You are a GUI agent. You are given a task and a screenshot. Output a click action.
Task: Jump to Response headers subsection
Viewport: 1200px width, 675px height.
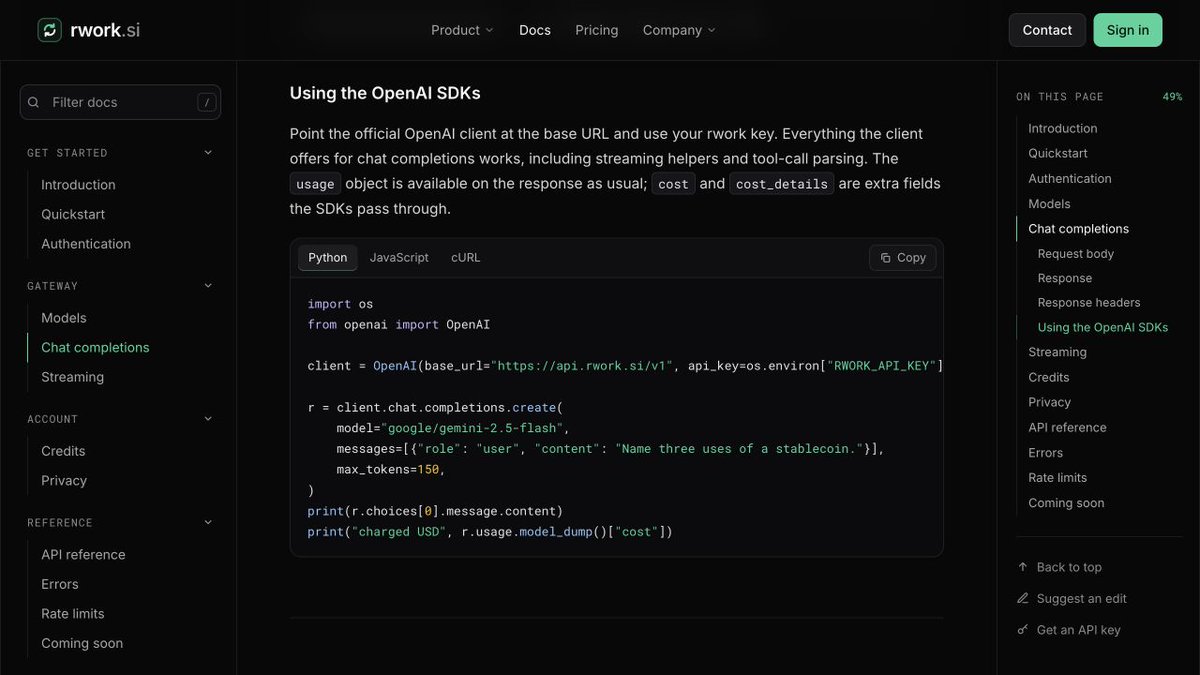pos(1089,302)
